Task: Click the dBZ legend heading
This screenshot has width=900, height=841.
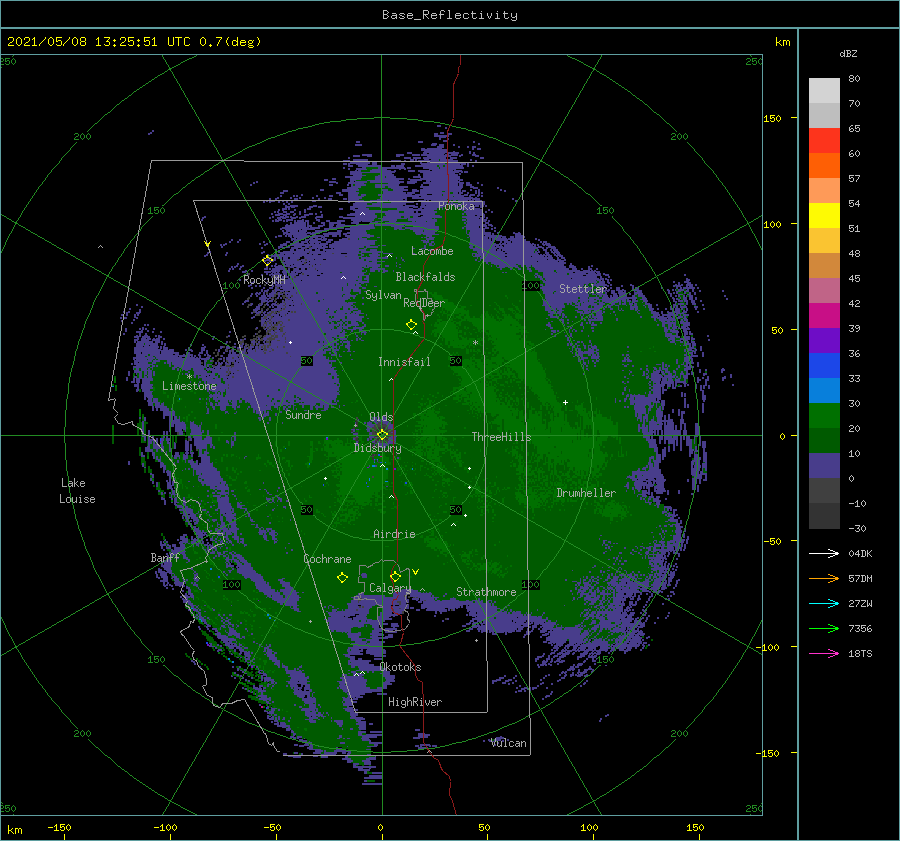Action: [848, 53]
